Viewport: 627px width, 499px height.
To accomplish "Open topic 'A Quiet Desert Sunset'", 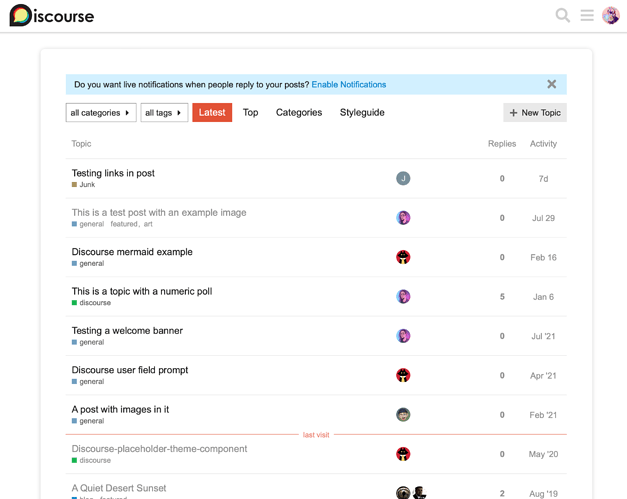I will click(x=119, y=488).
